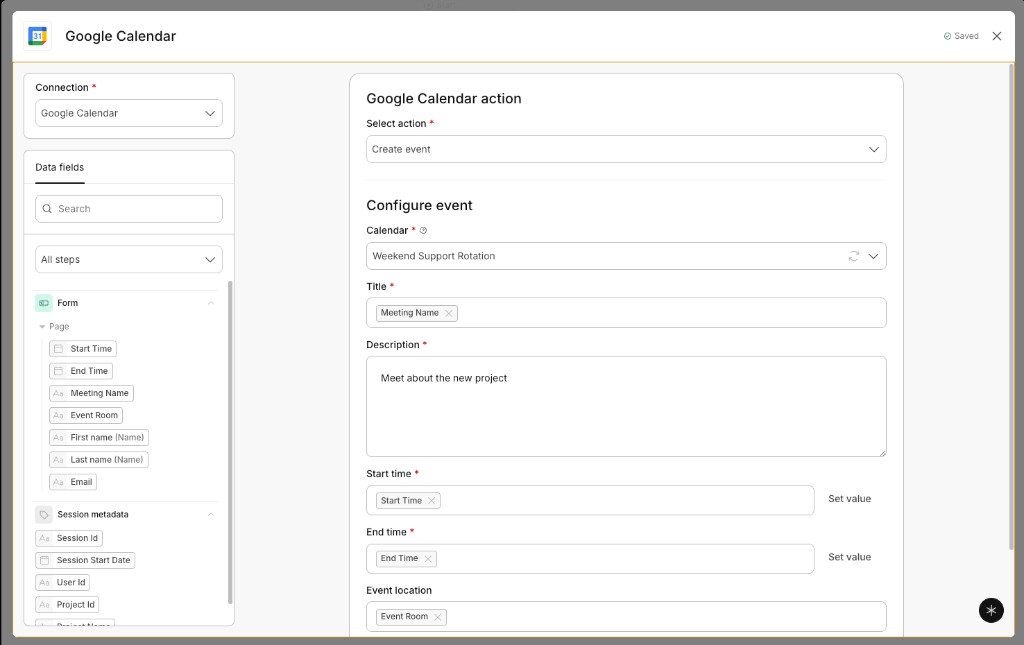Close the Google Calendar dialog
This screenshot has width=1024, height=645.
(997, 36)
